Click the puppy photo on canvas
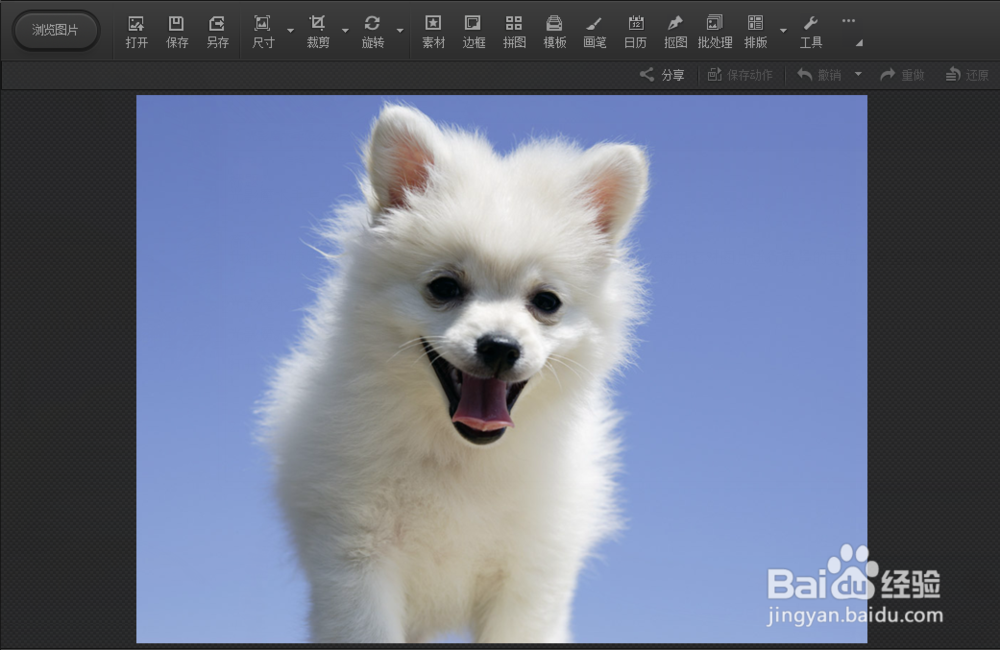Viewport: 1000px width, 650px height. point(501,369)
